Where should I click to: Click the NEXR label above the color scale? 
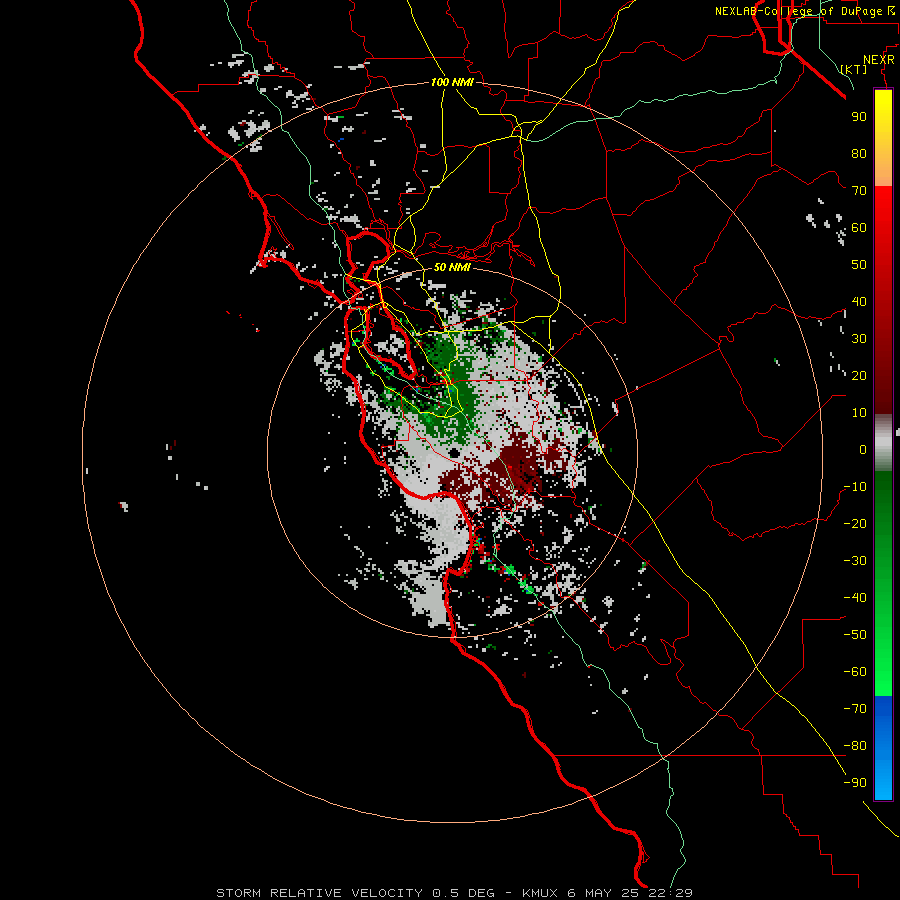pyautogui.click(x=878, y=60)
